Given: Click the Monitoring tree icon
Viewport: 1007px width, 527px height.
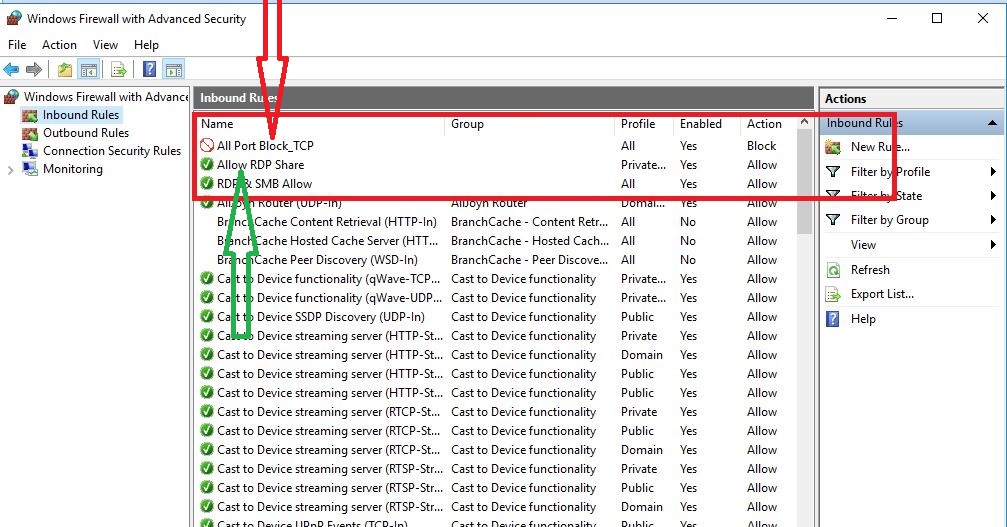Looking at the screenshot, I should 30,169.
